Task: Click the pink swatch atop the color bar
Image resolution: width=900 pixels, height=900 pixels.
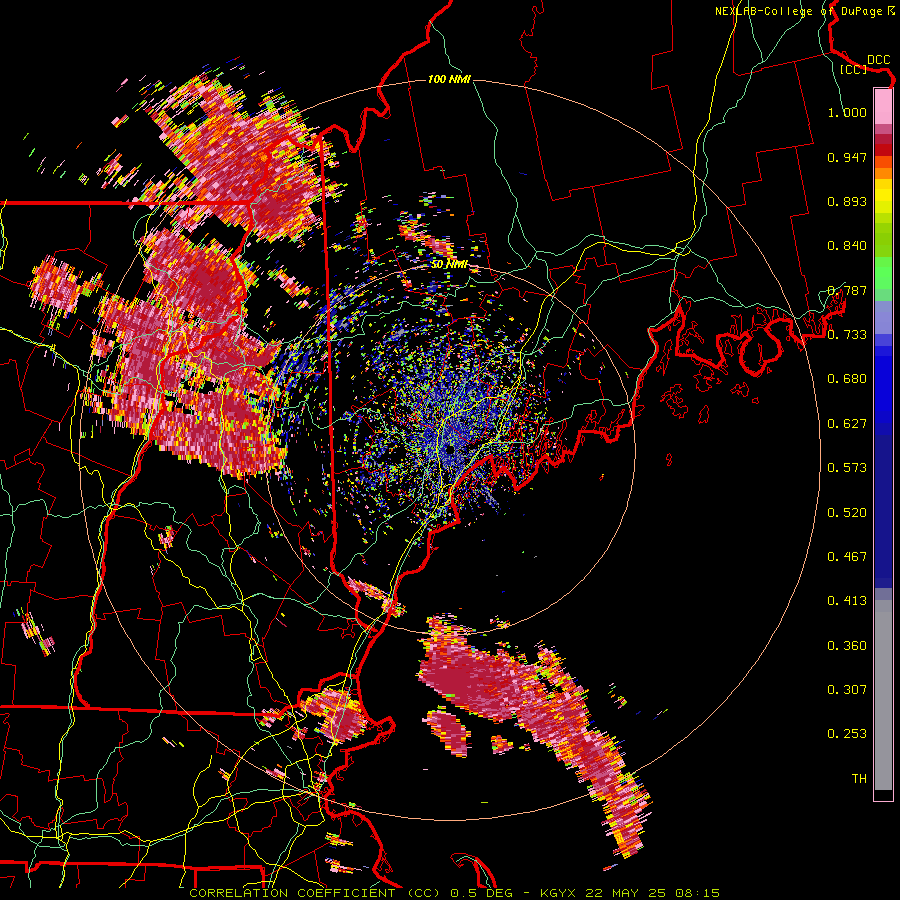Action: [x=883, y=106]
